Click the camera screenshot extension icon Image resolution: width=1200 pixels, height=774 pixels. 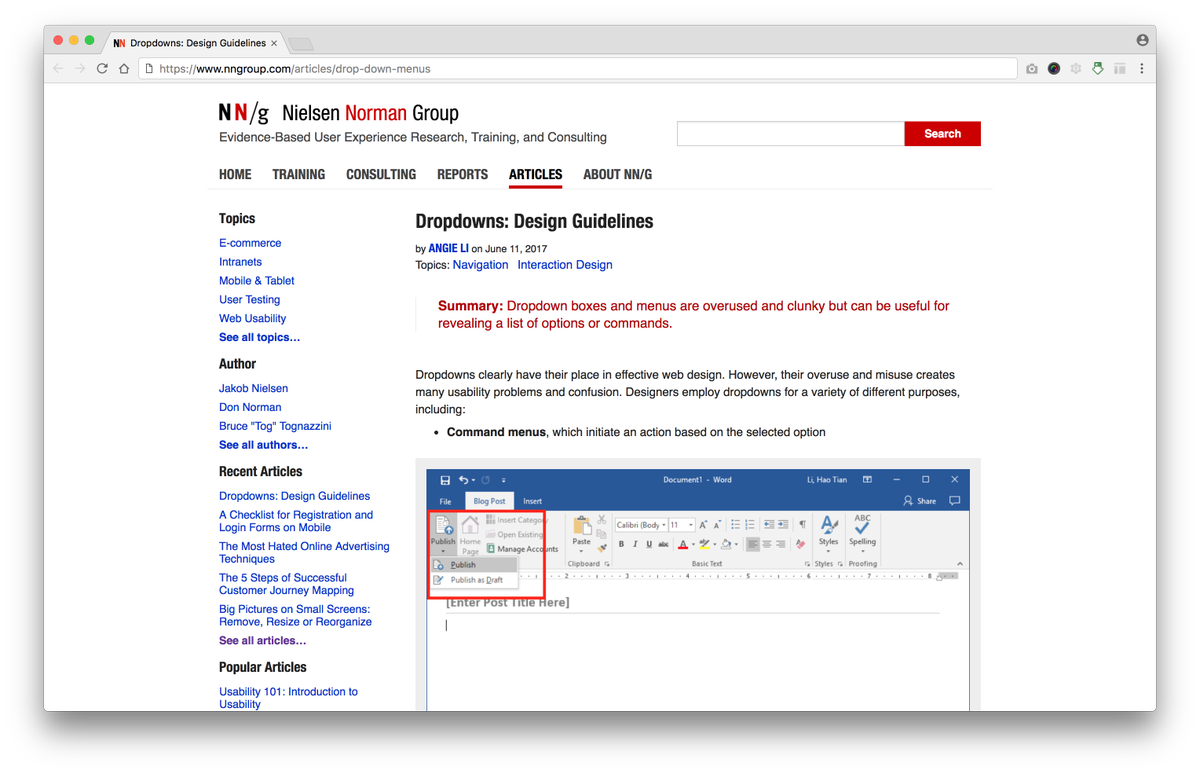click(1032, 69)
